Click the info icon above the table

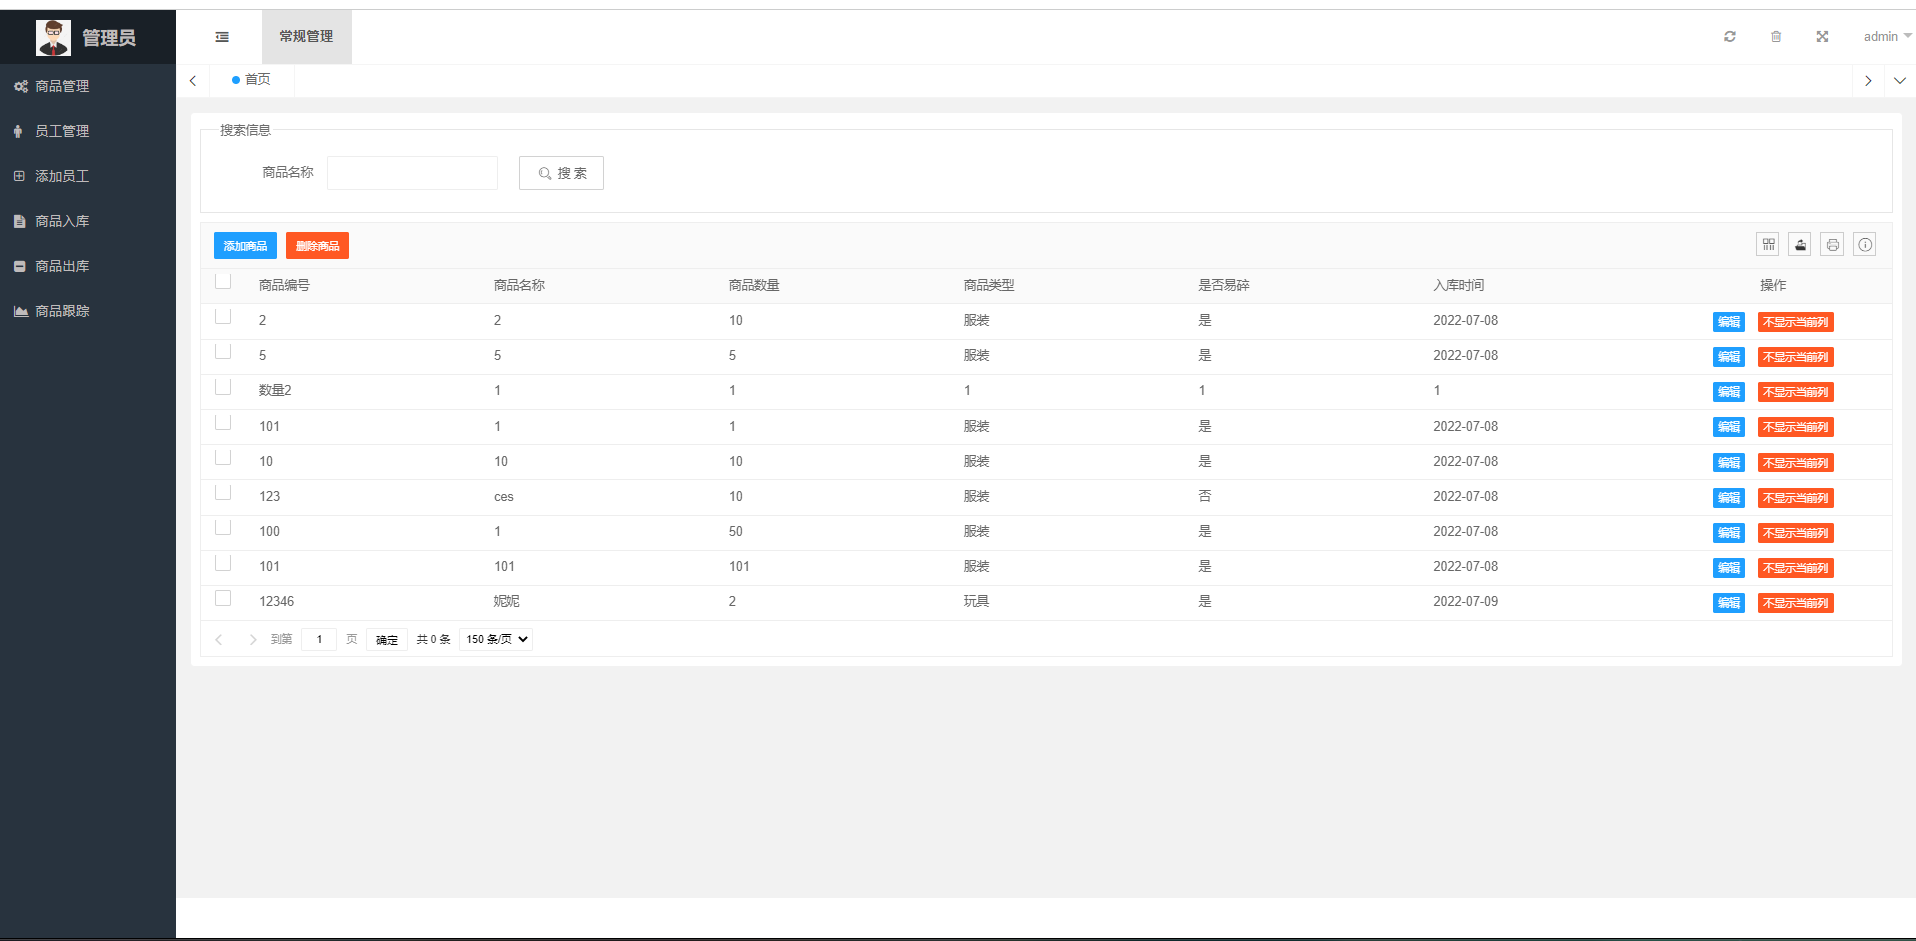click(x=1865, y=245)
